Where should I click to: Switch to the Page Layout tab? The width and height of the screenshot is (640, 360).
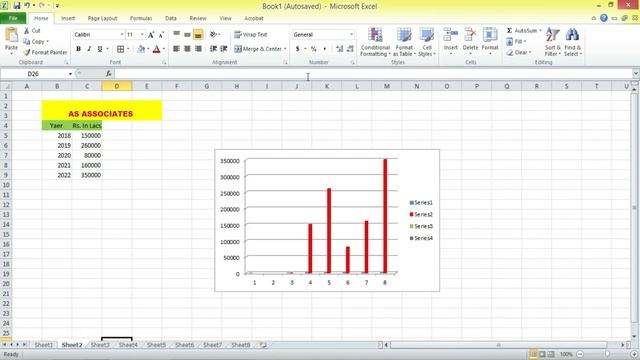click(x=102, y=18)
